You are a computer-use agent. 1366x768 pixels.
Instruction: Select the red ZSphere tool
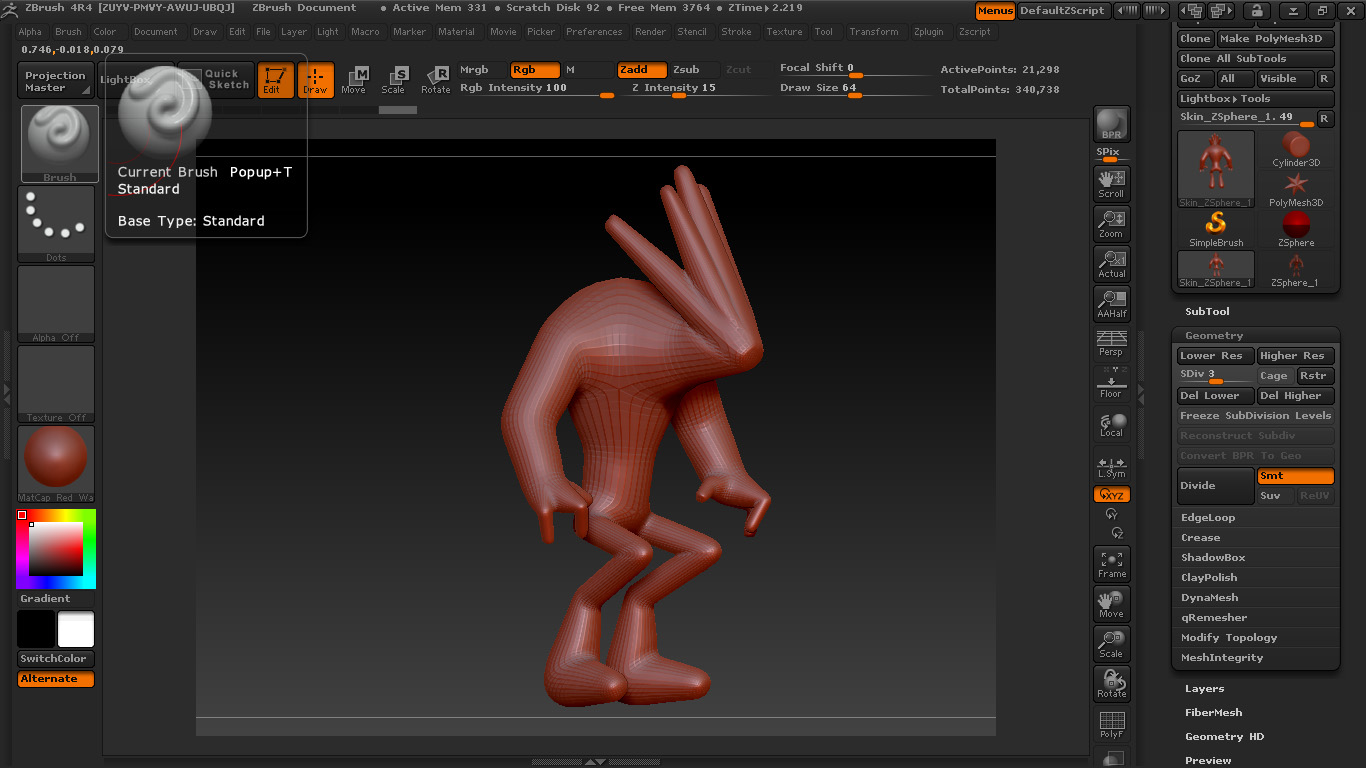pyautogui.click(x=1296, y=230)
